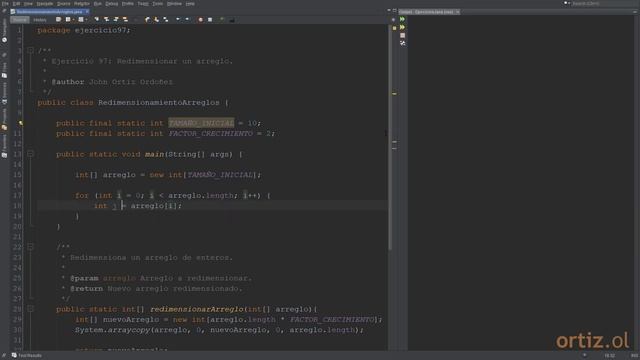Click the Uncomment toolbar icon
Viewport: 640px width, 360px height.
(x=232, y=20)
